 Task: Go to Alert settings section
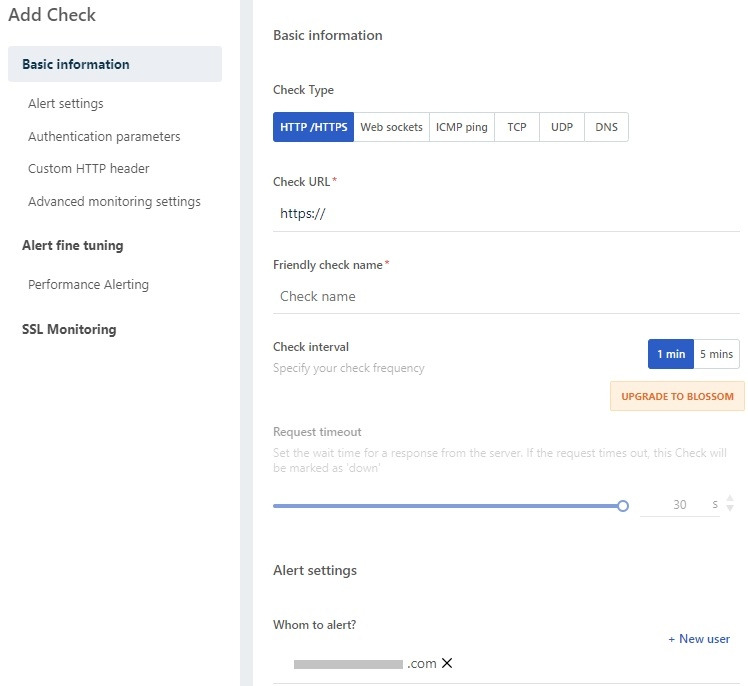point(66,103)
